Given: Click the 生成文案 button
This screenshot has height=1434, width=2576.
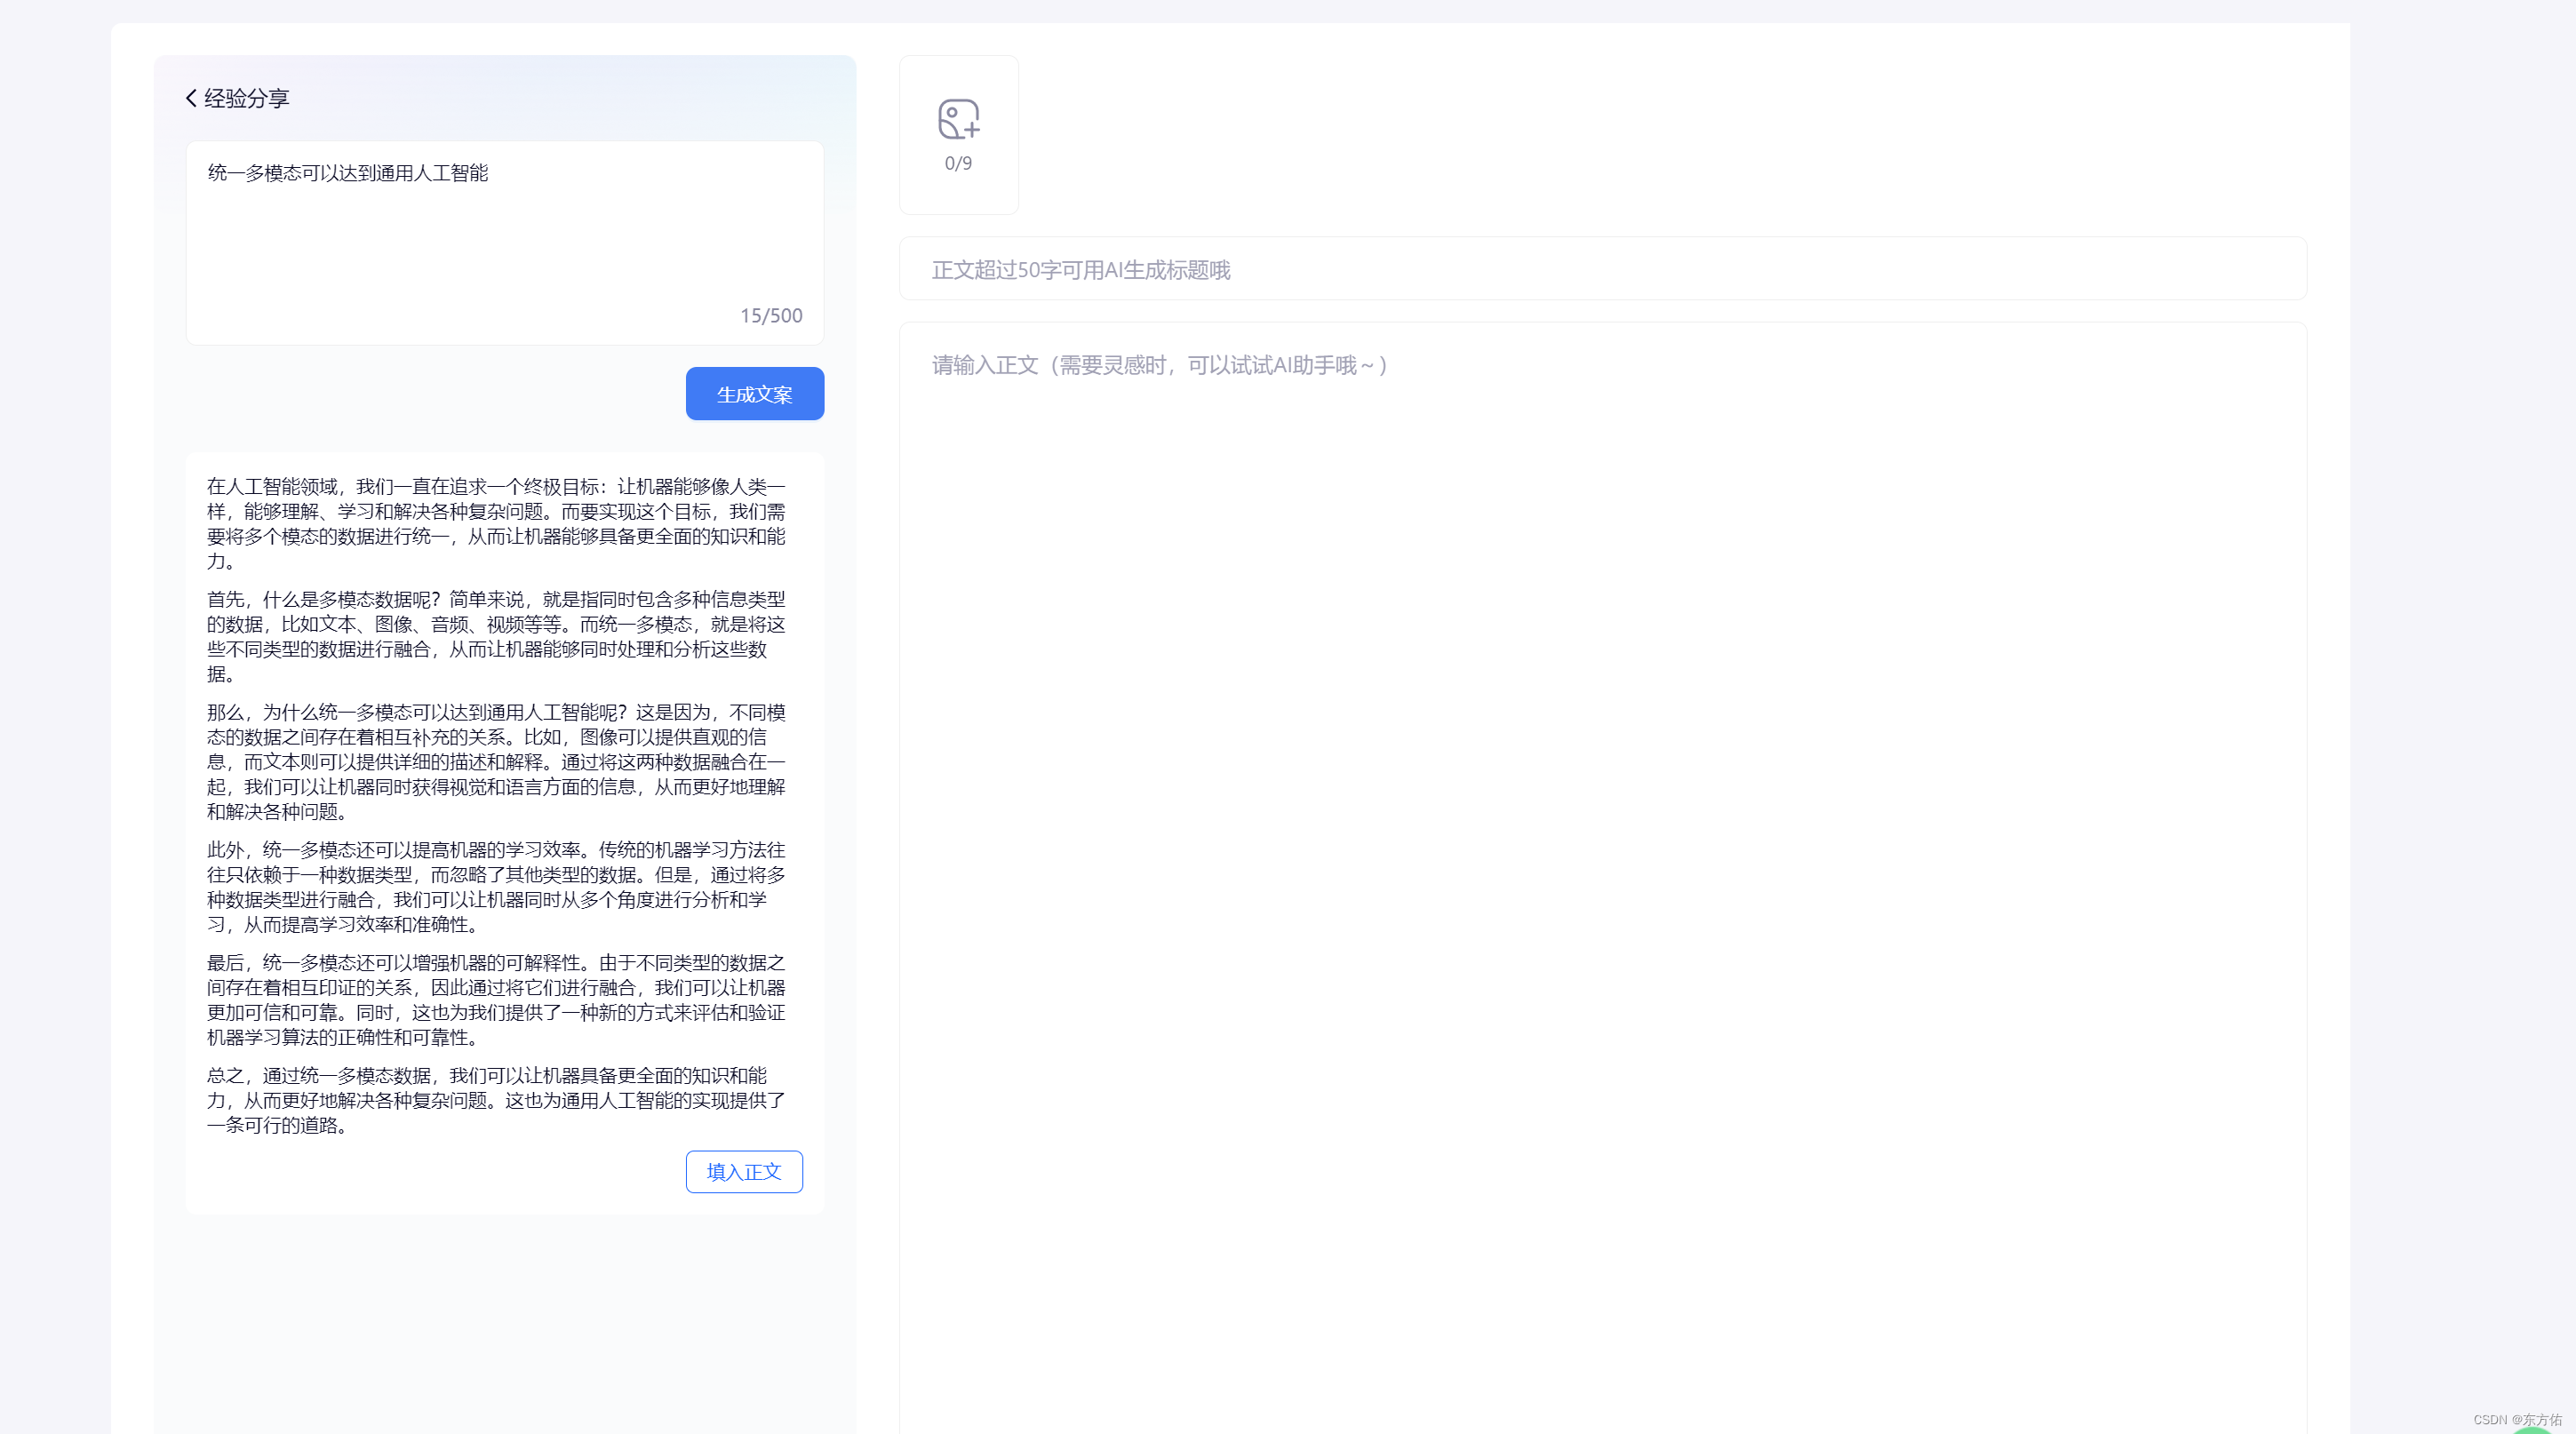Looking at the screenshot, I should click(754, 394).
